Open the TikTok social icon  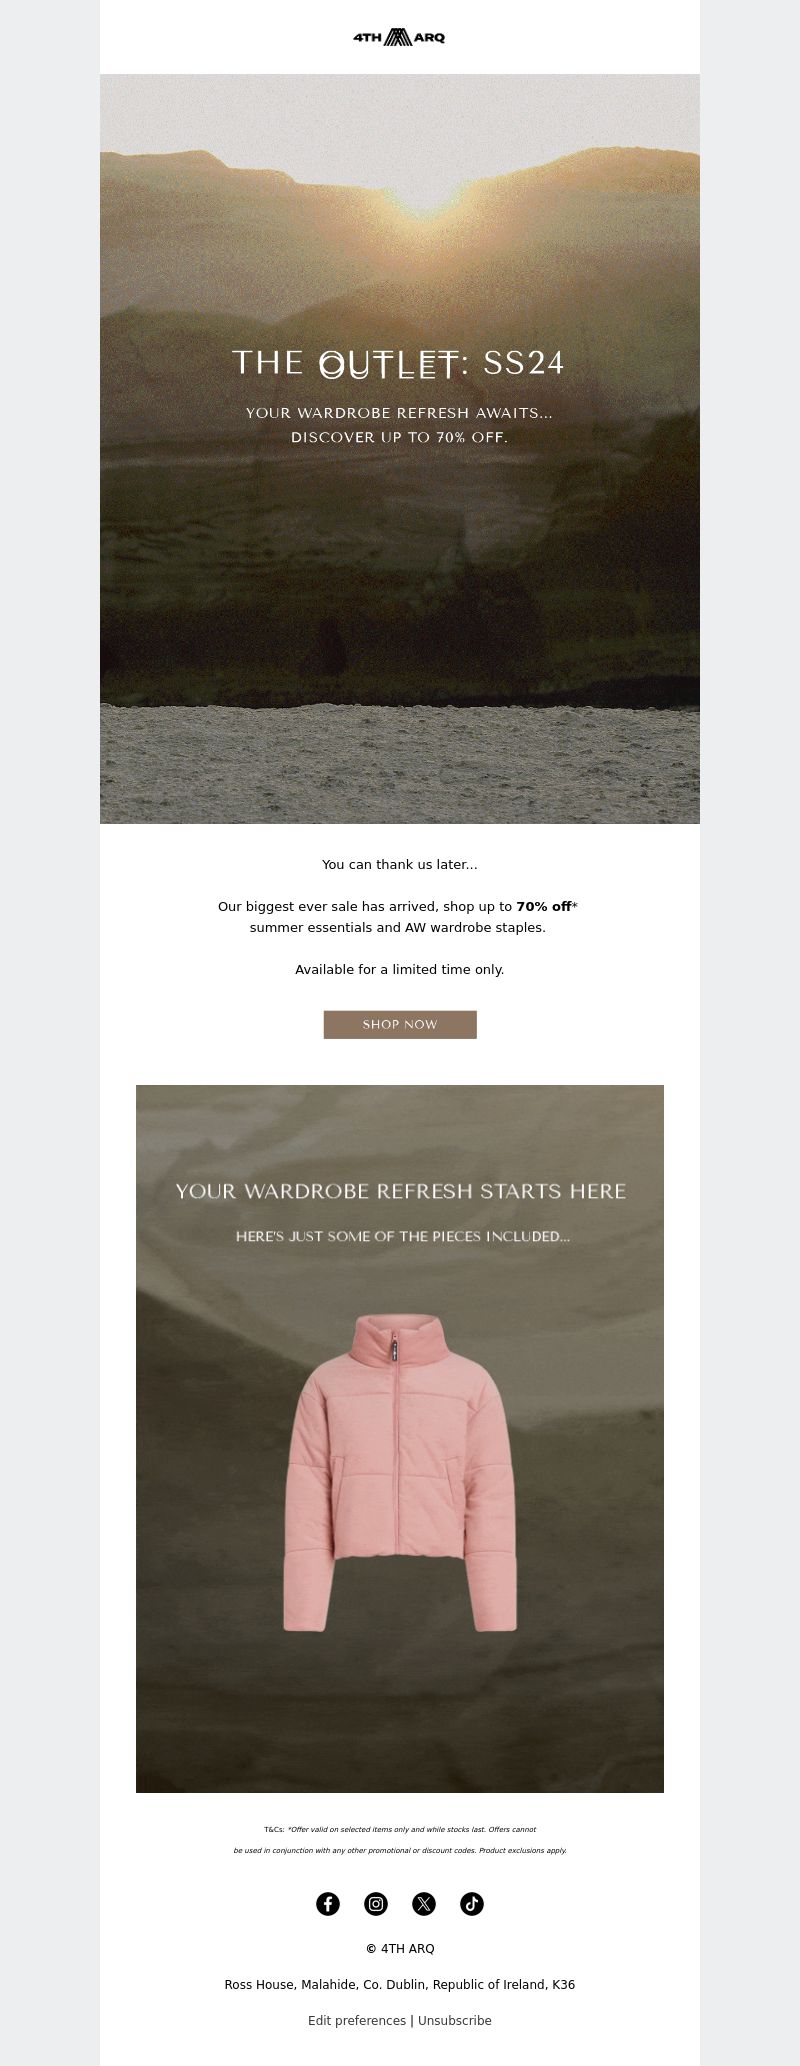(x=472, y=1904)
